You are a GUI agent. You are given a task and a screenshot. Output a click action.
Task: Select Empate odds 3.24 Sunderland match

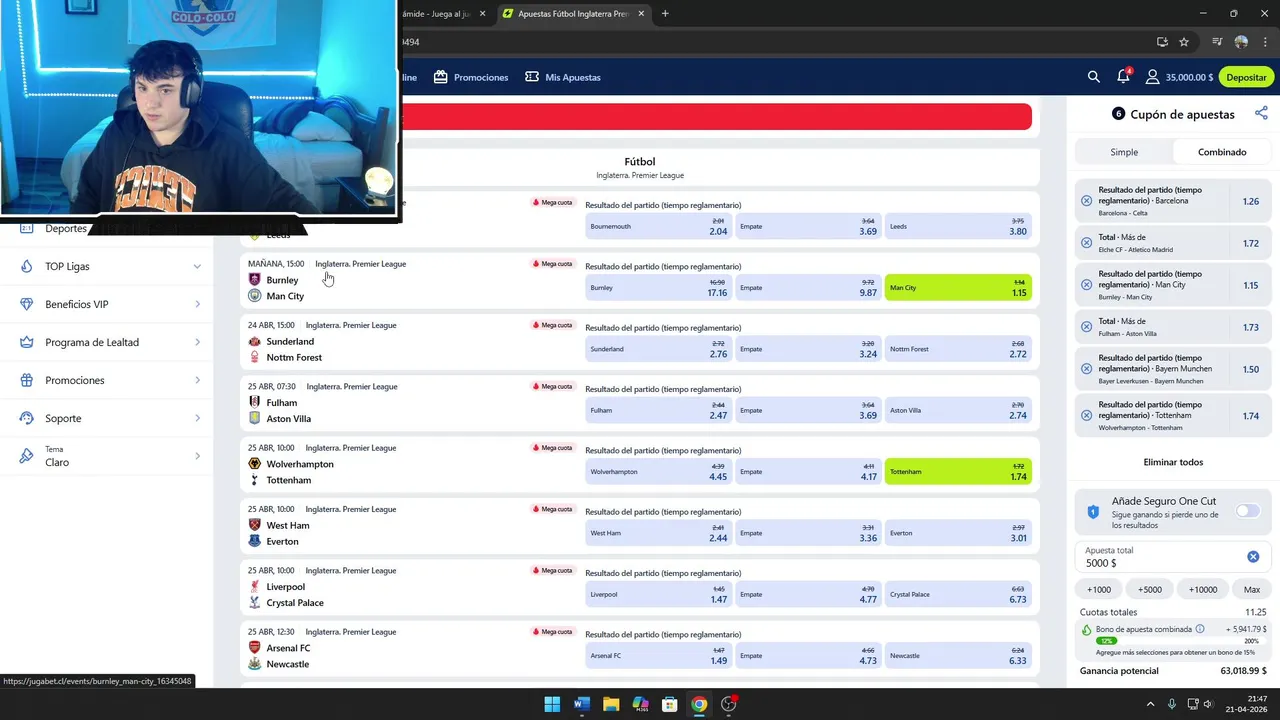pyautogui.click(x=808, y=349)
